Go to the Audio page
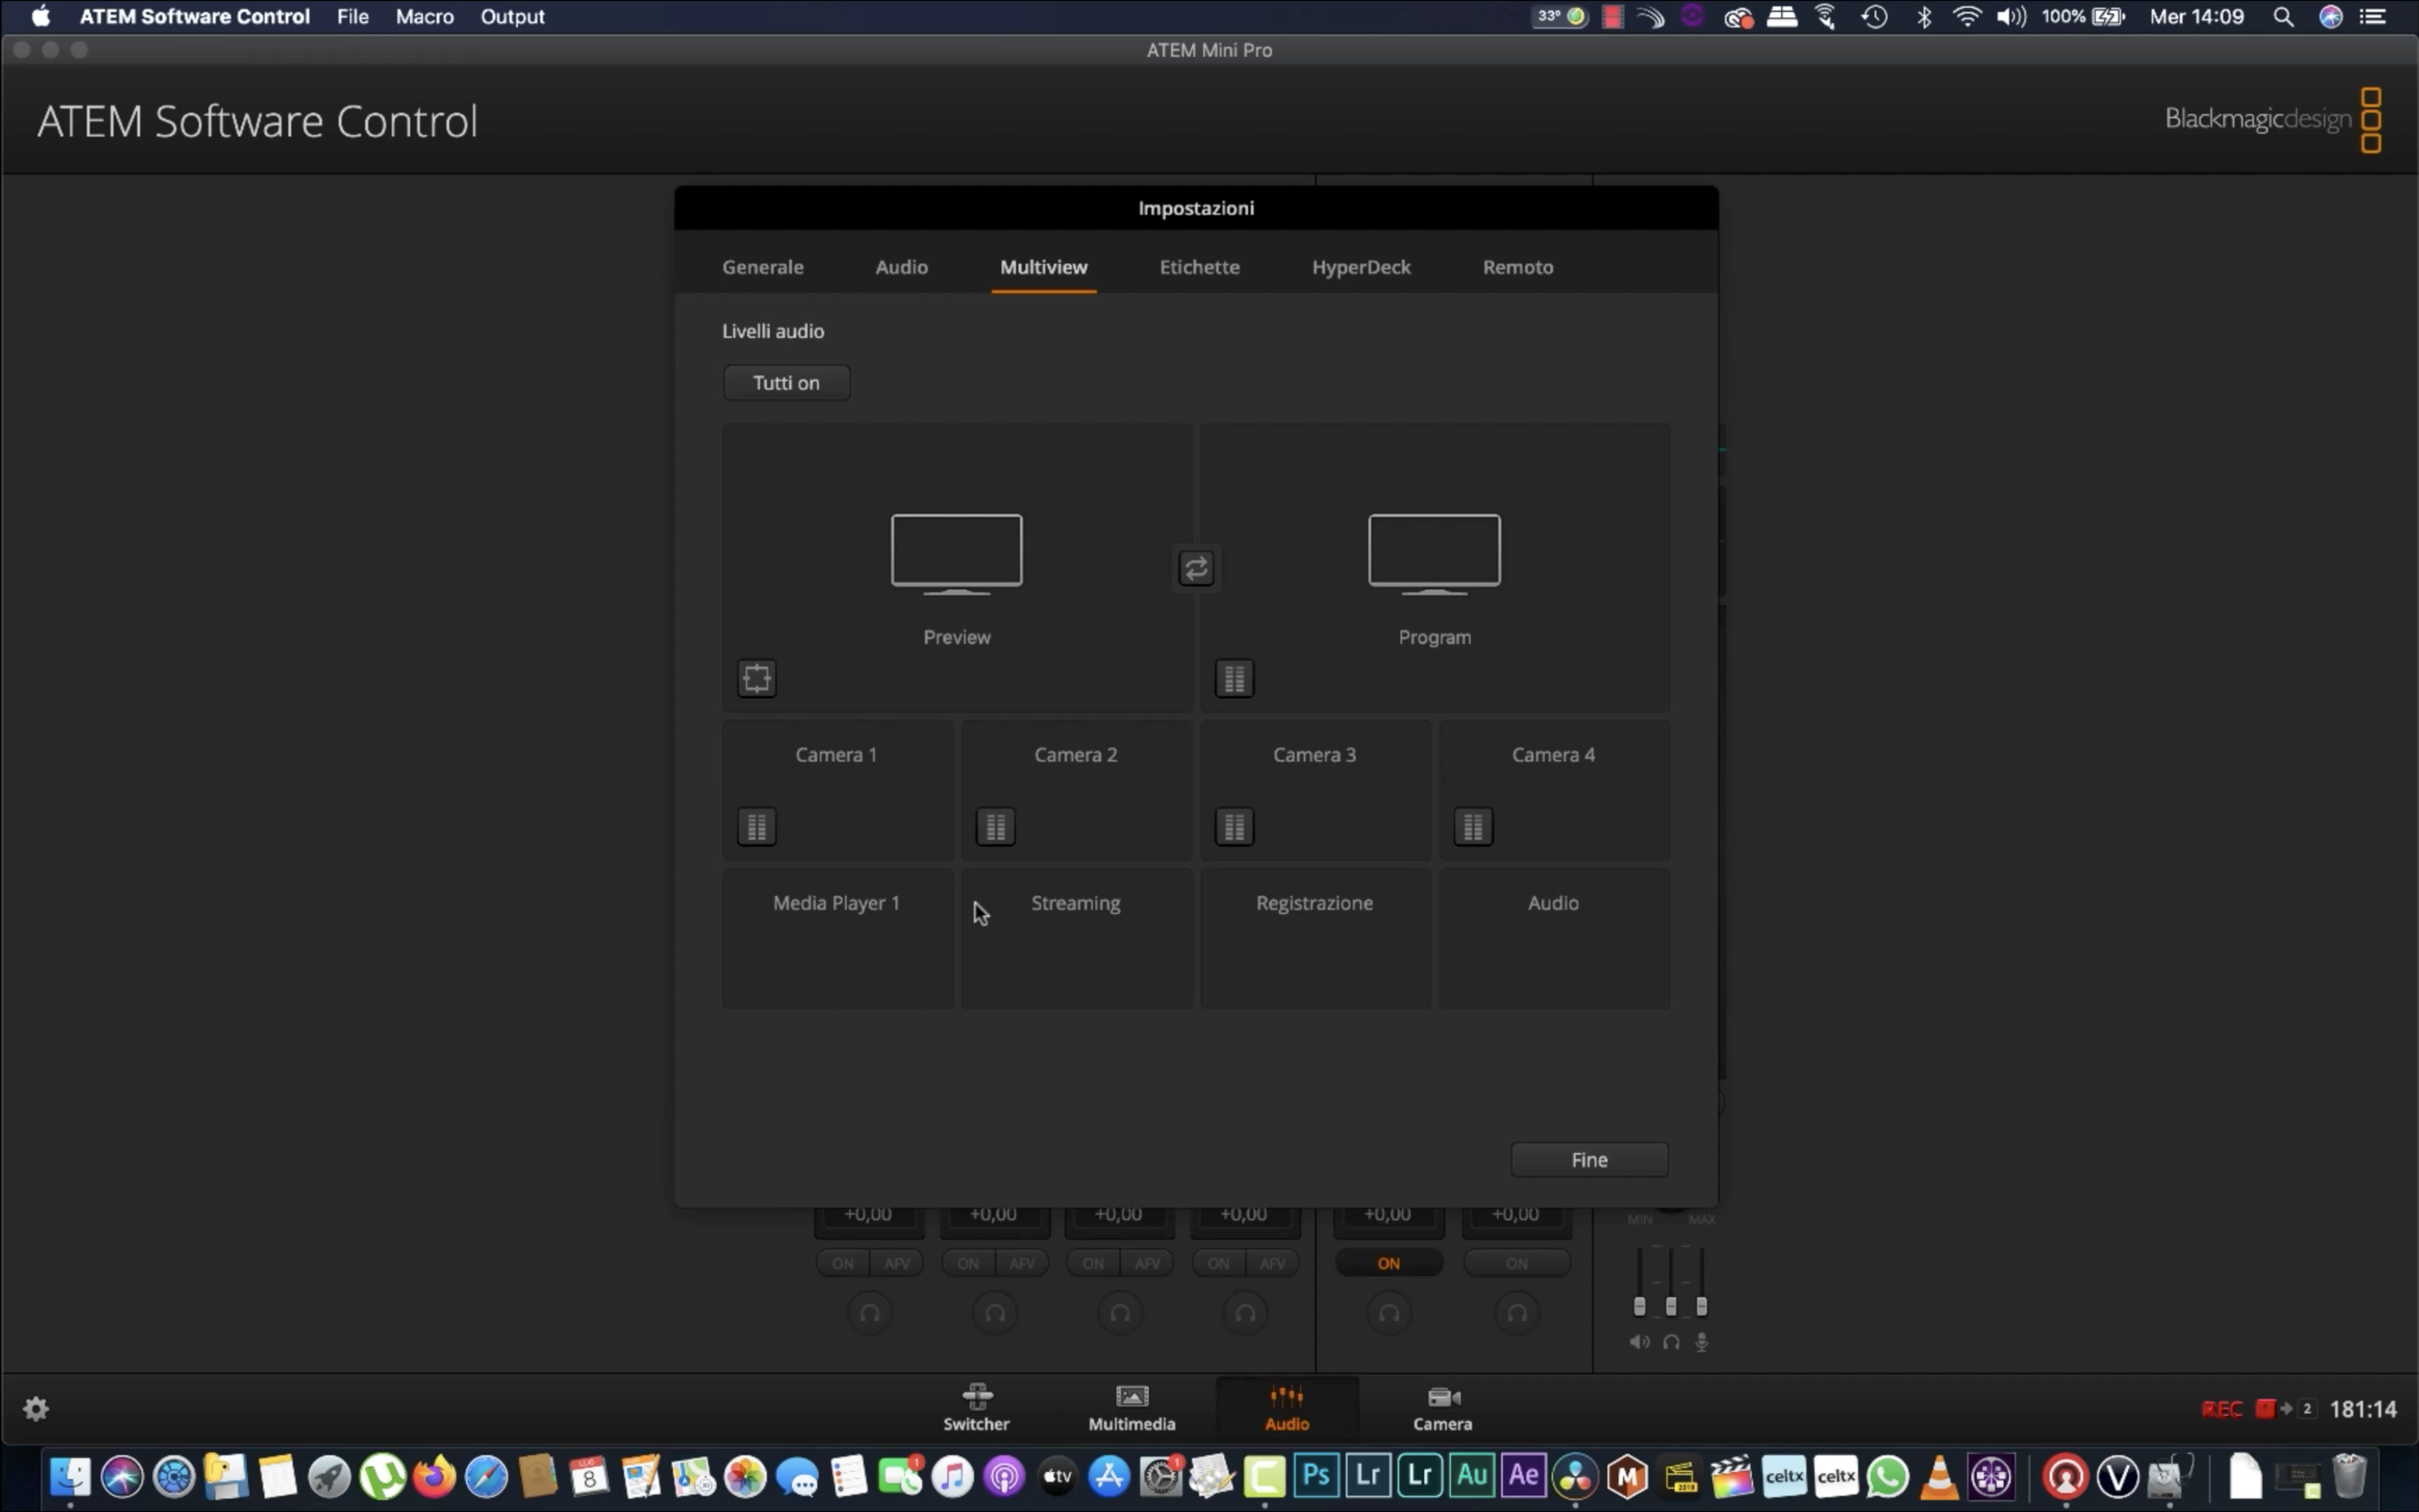This screenshot has width=2419, height=1512. click(1286, 1407)
